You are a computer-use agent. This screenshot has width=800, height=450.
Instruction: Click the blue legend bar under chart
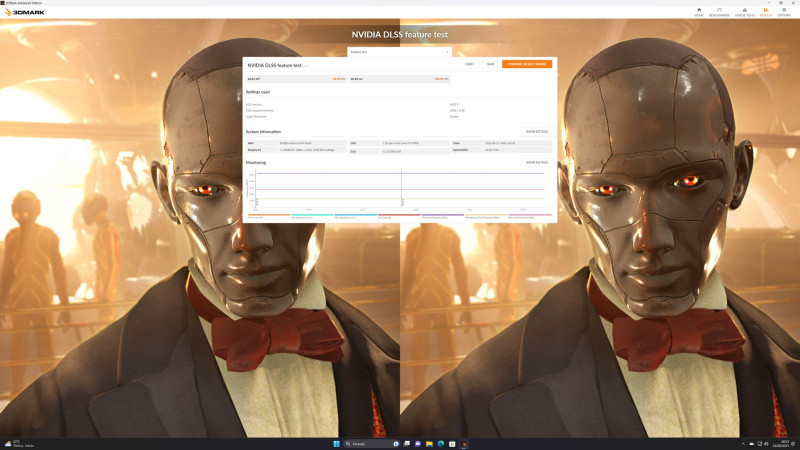tap(356, 215)
